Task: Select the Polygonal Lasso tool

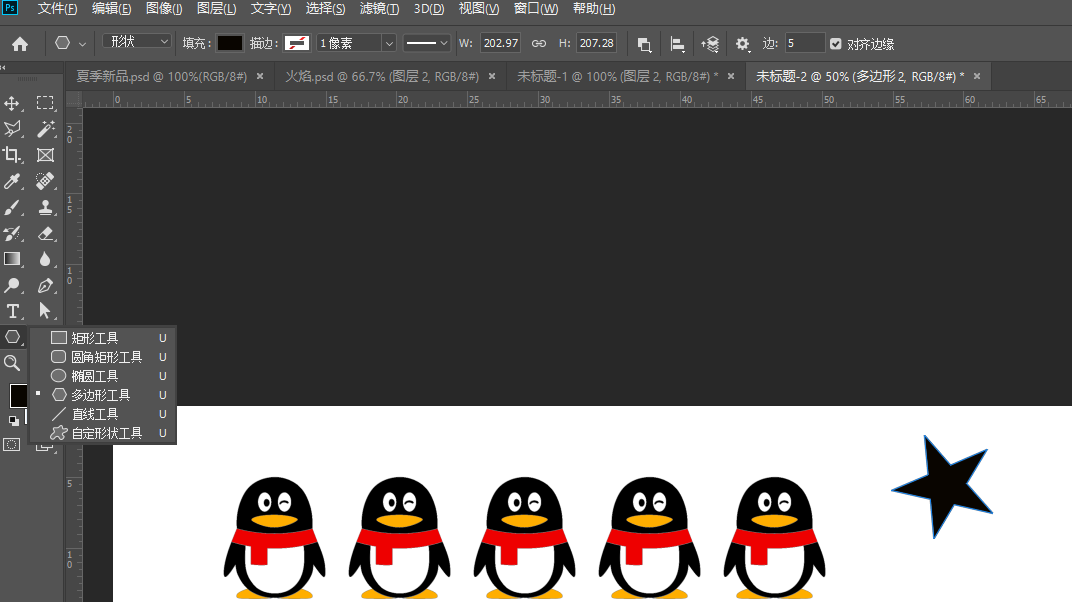Action: pos(12,129)
